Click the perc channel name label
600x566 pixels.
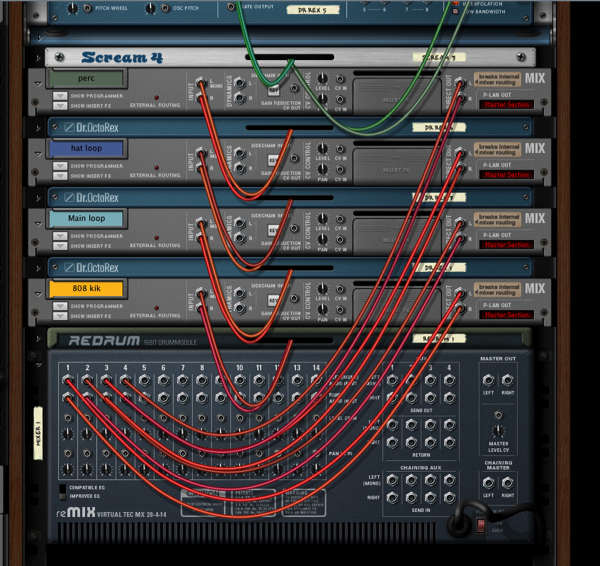pos(86,78)
